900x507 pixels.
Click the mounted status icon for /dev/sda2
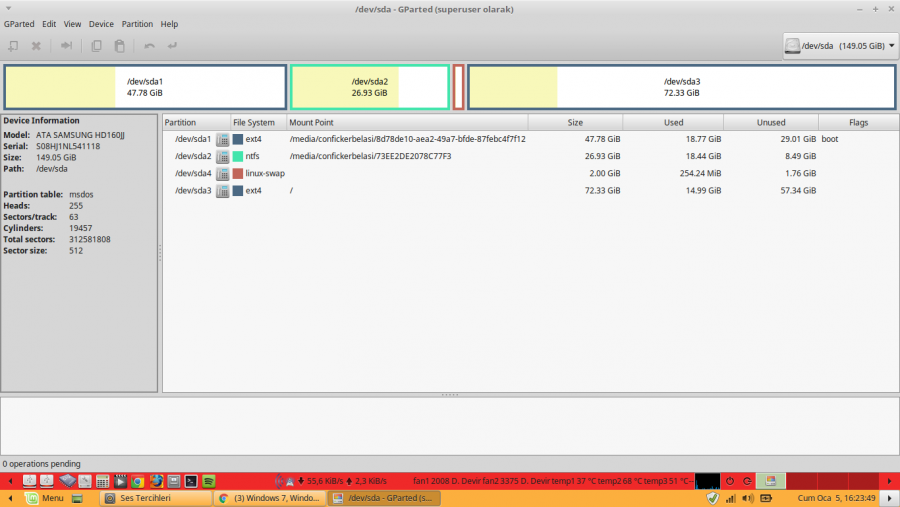223,157
